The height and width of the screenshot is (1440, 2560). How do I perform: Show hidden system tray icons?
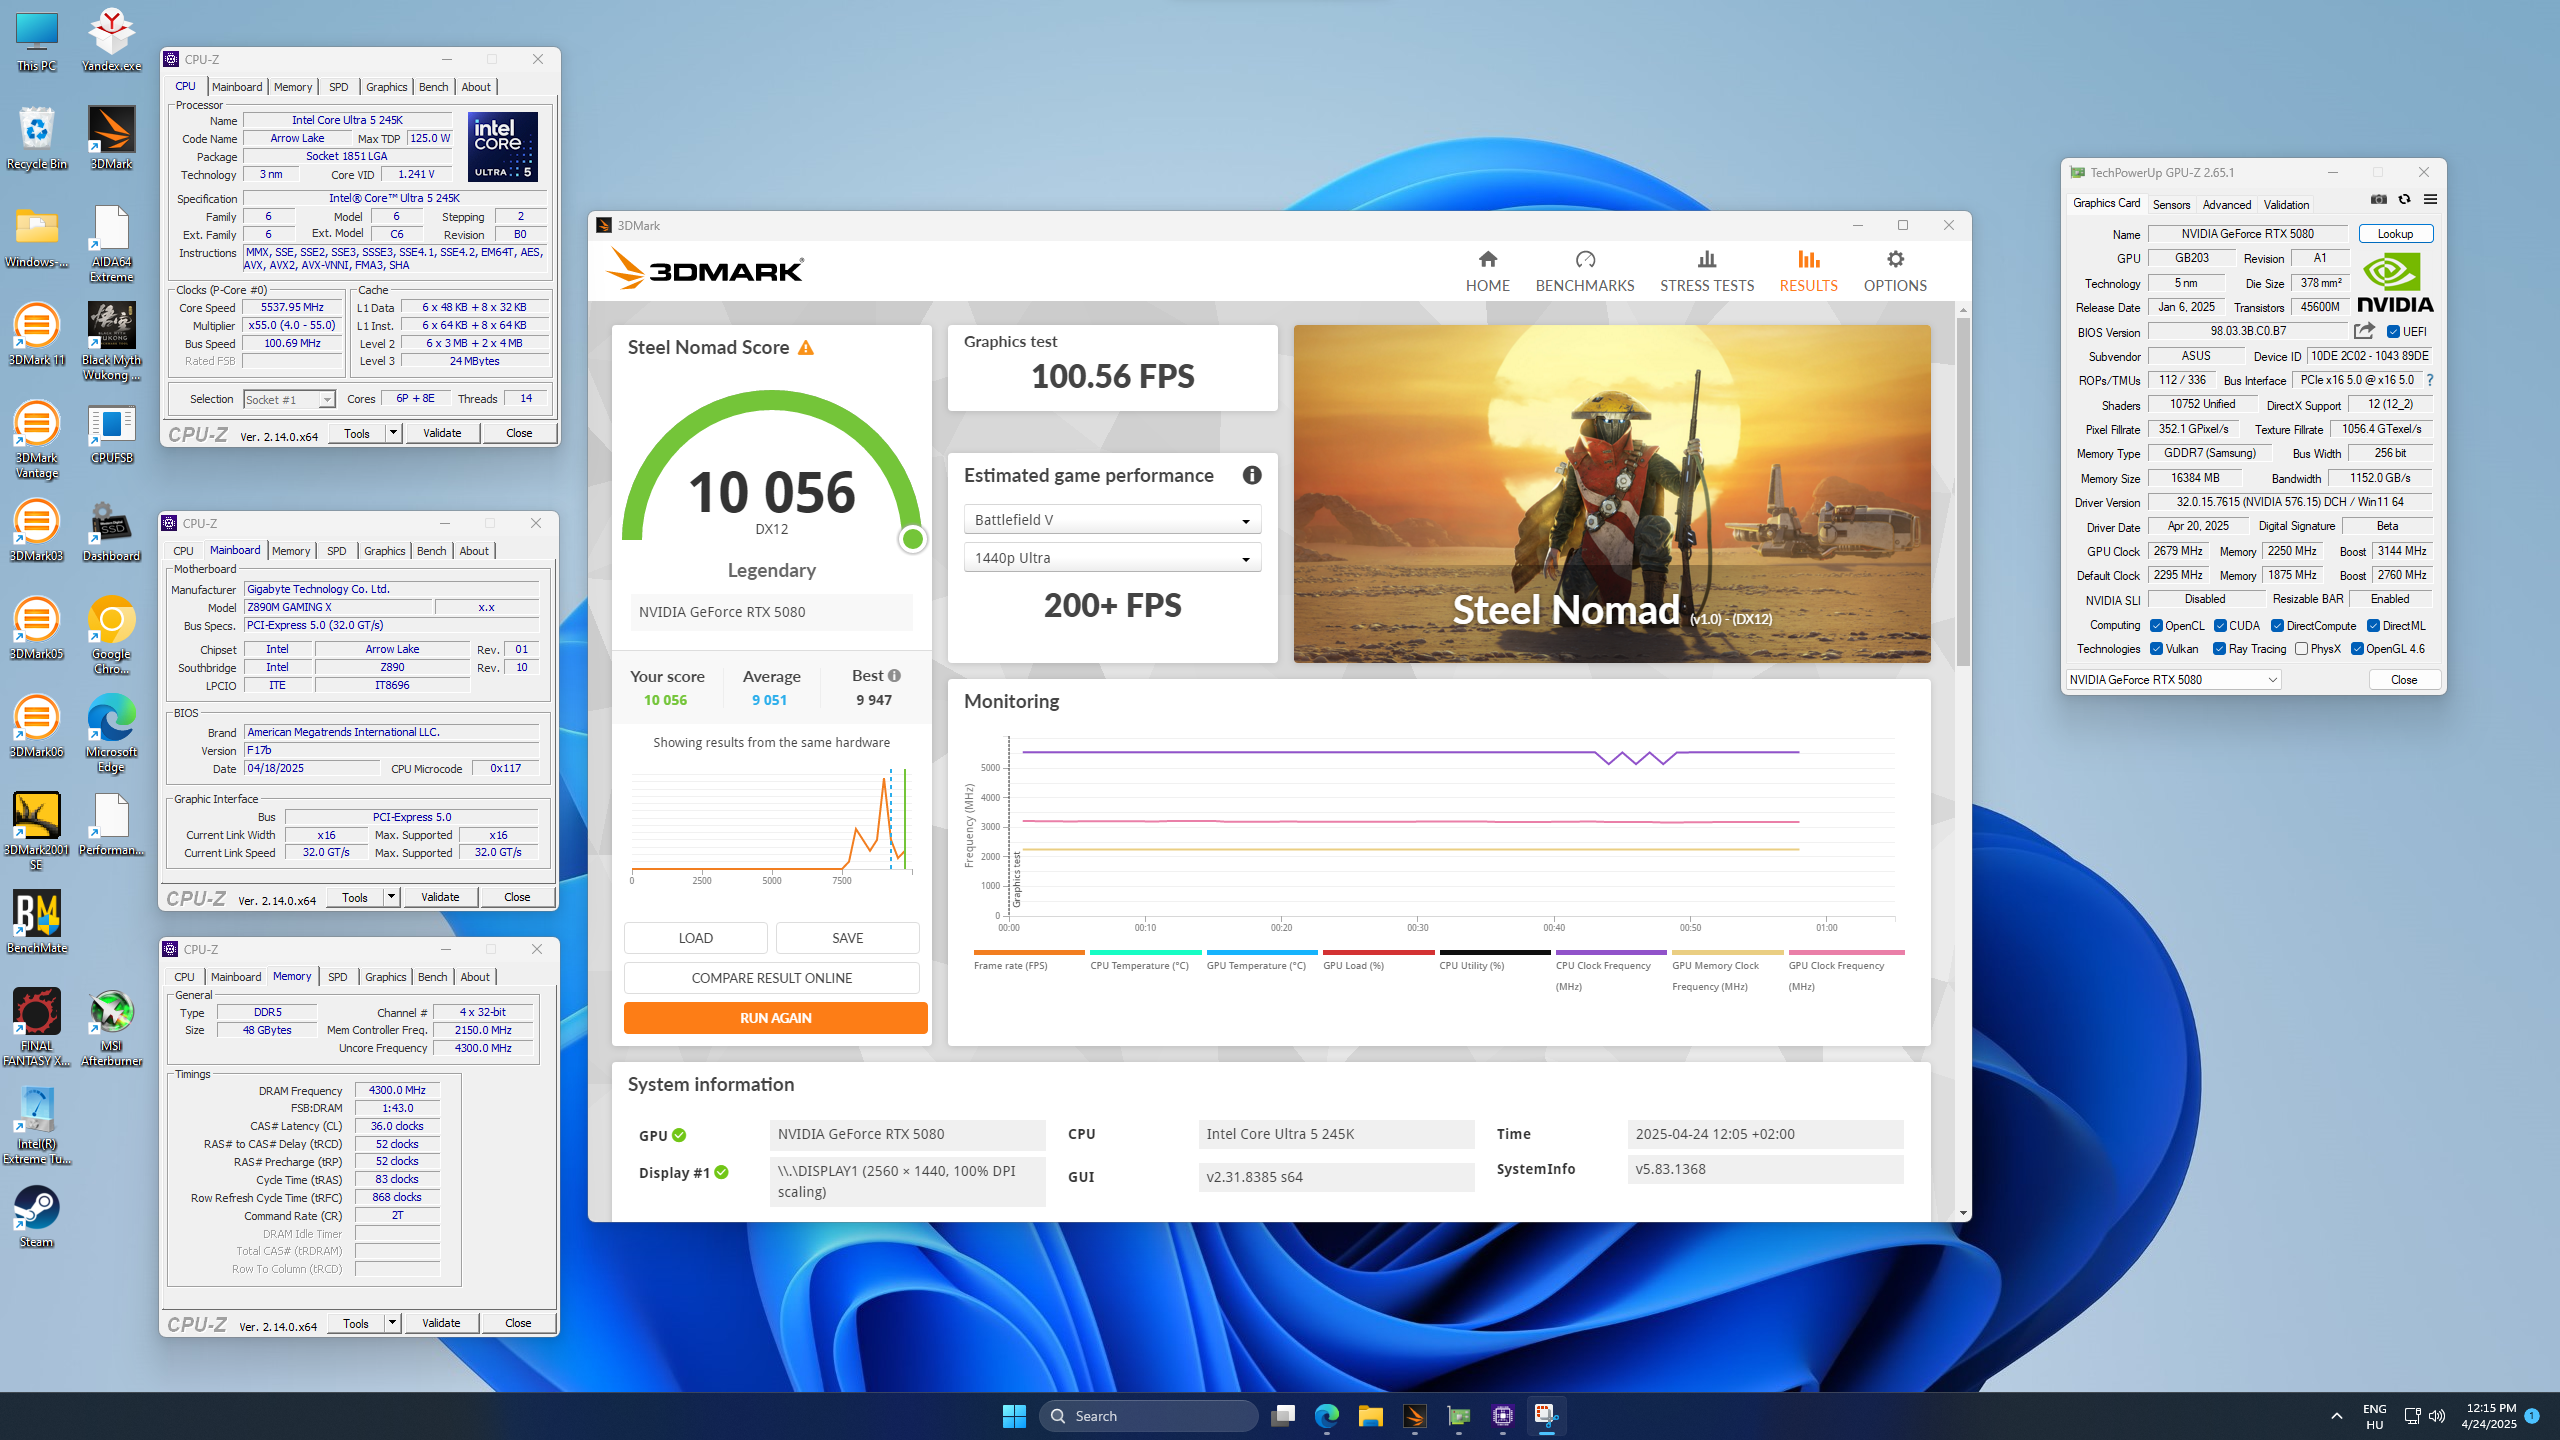[2336, 1416]
